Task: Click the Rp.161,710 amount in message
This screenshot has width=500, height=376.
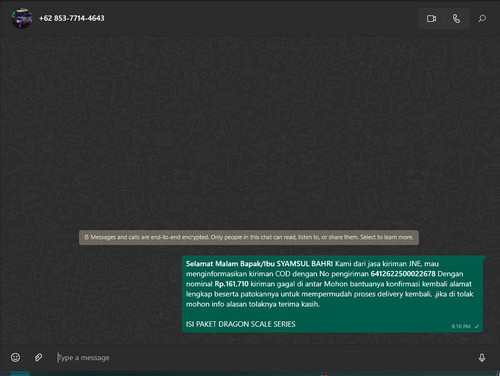Action: coord(231,284)
